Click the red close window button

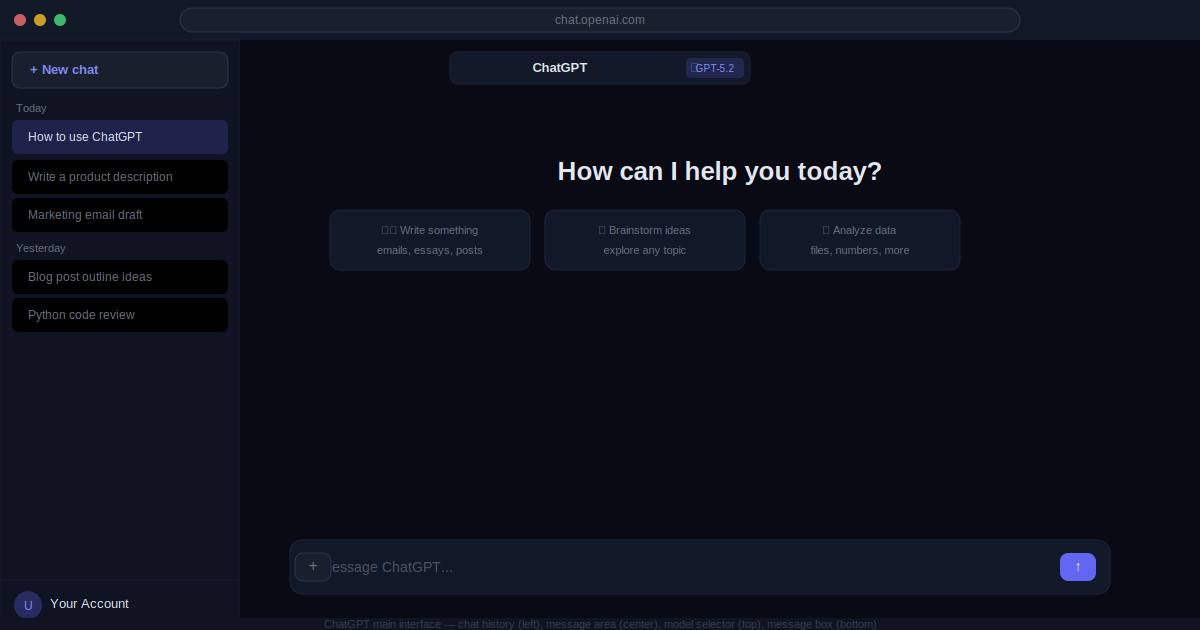(x=20, y=20)
